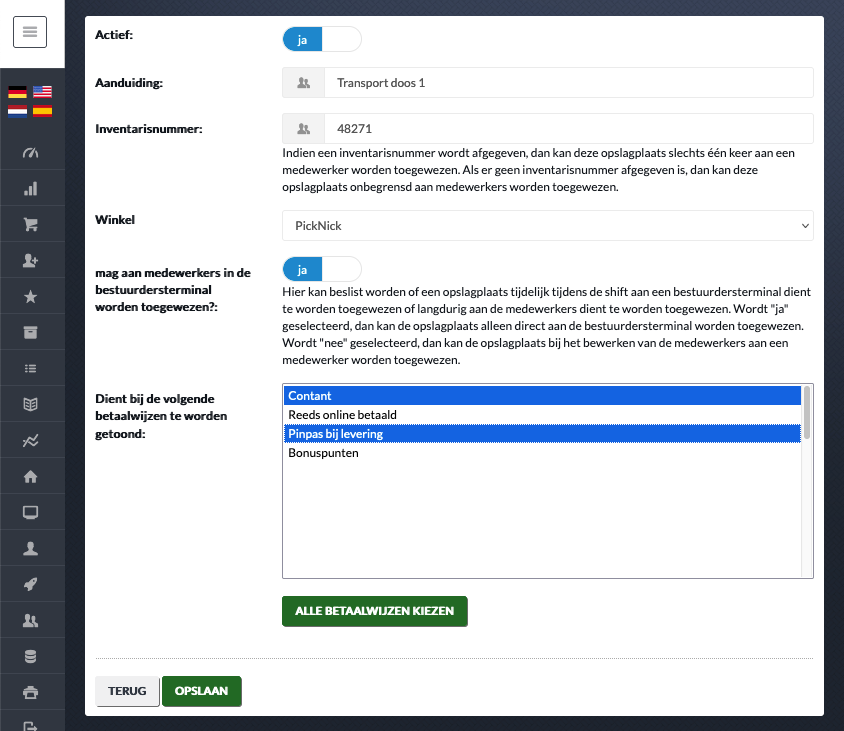Select the US flag language icon
This screenshot has height=731, width=844.
42,92
